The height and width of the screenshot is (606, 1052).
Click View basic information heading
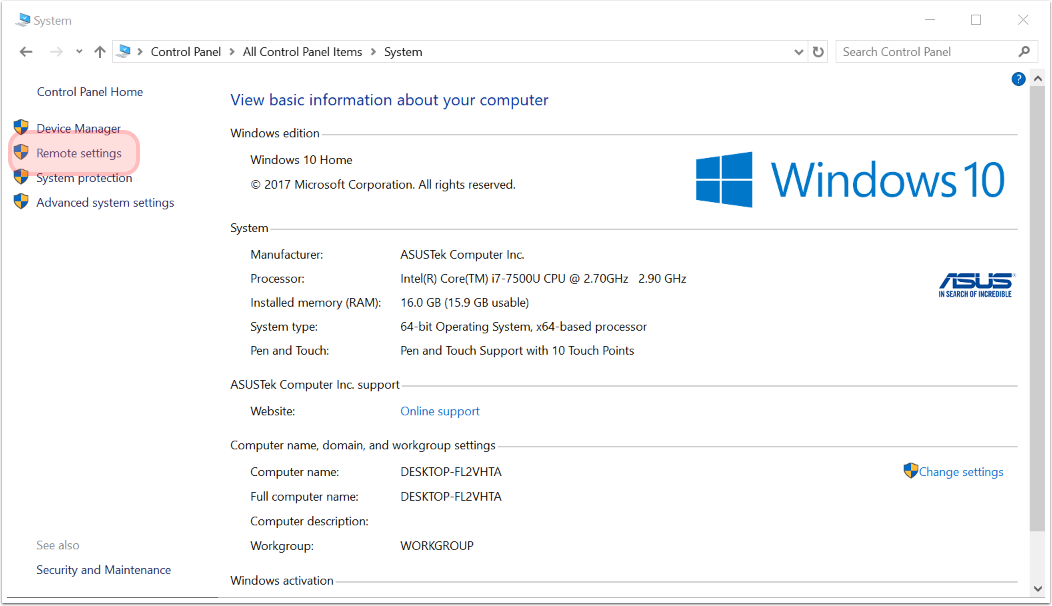point(389,100)
